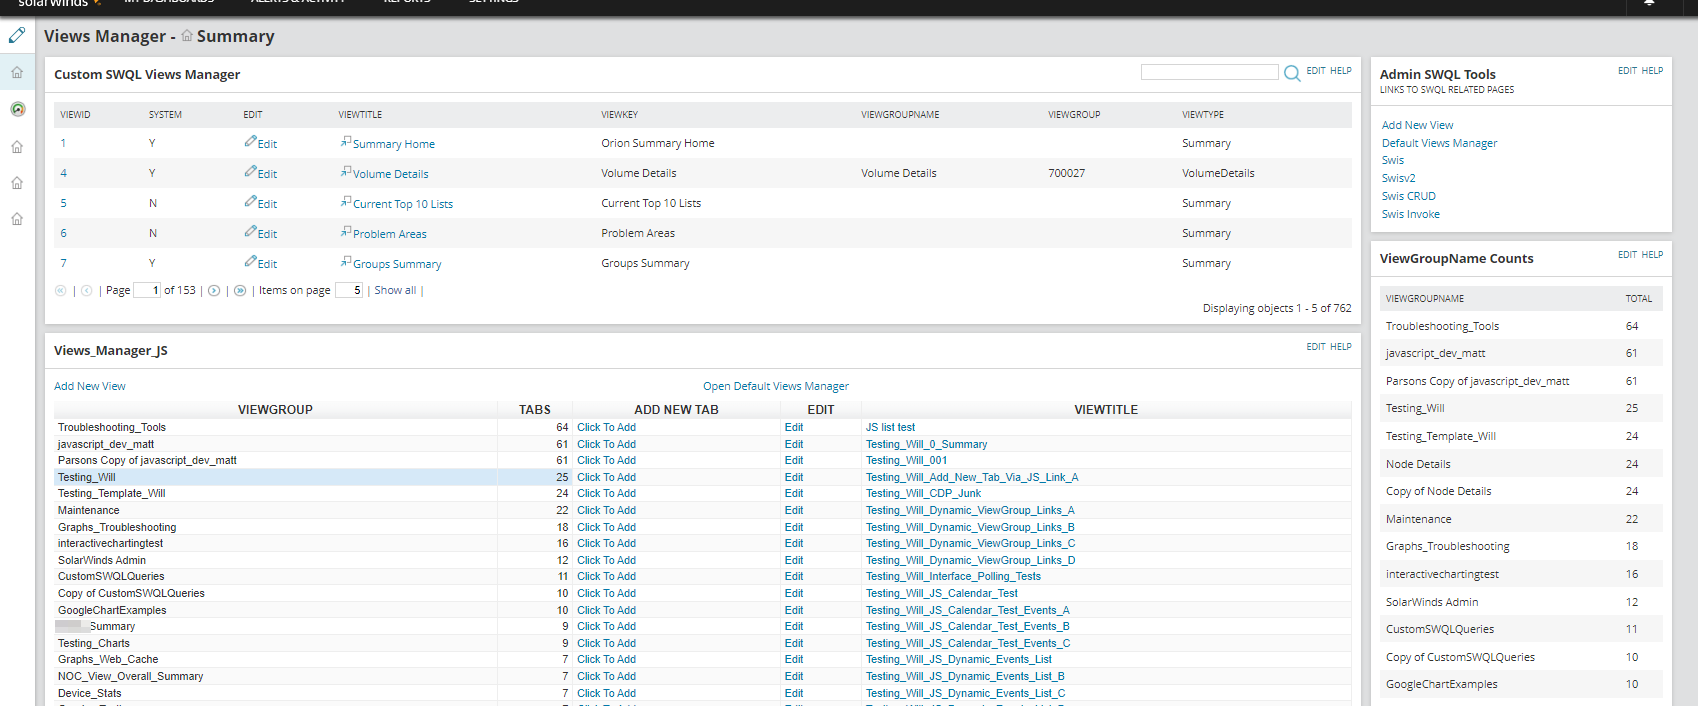Open the gauge dashboard icon in left sidebar

point(17,109)
